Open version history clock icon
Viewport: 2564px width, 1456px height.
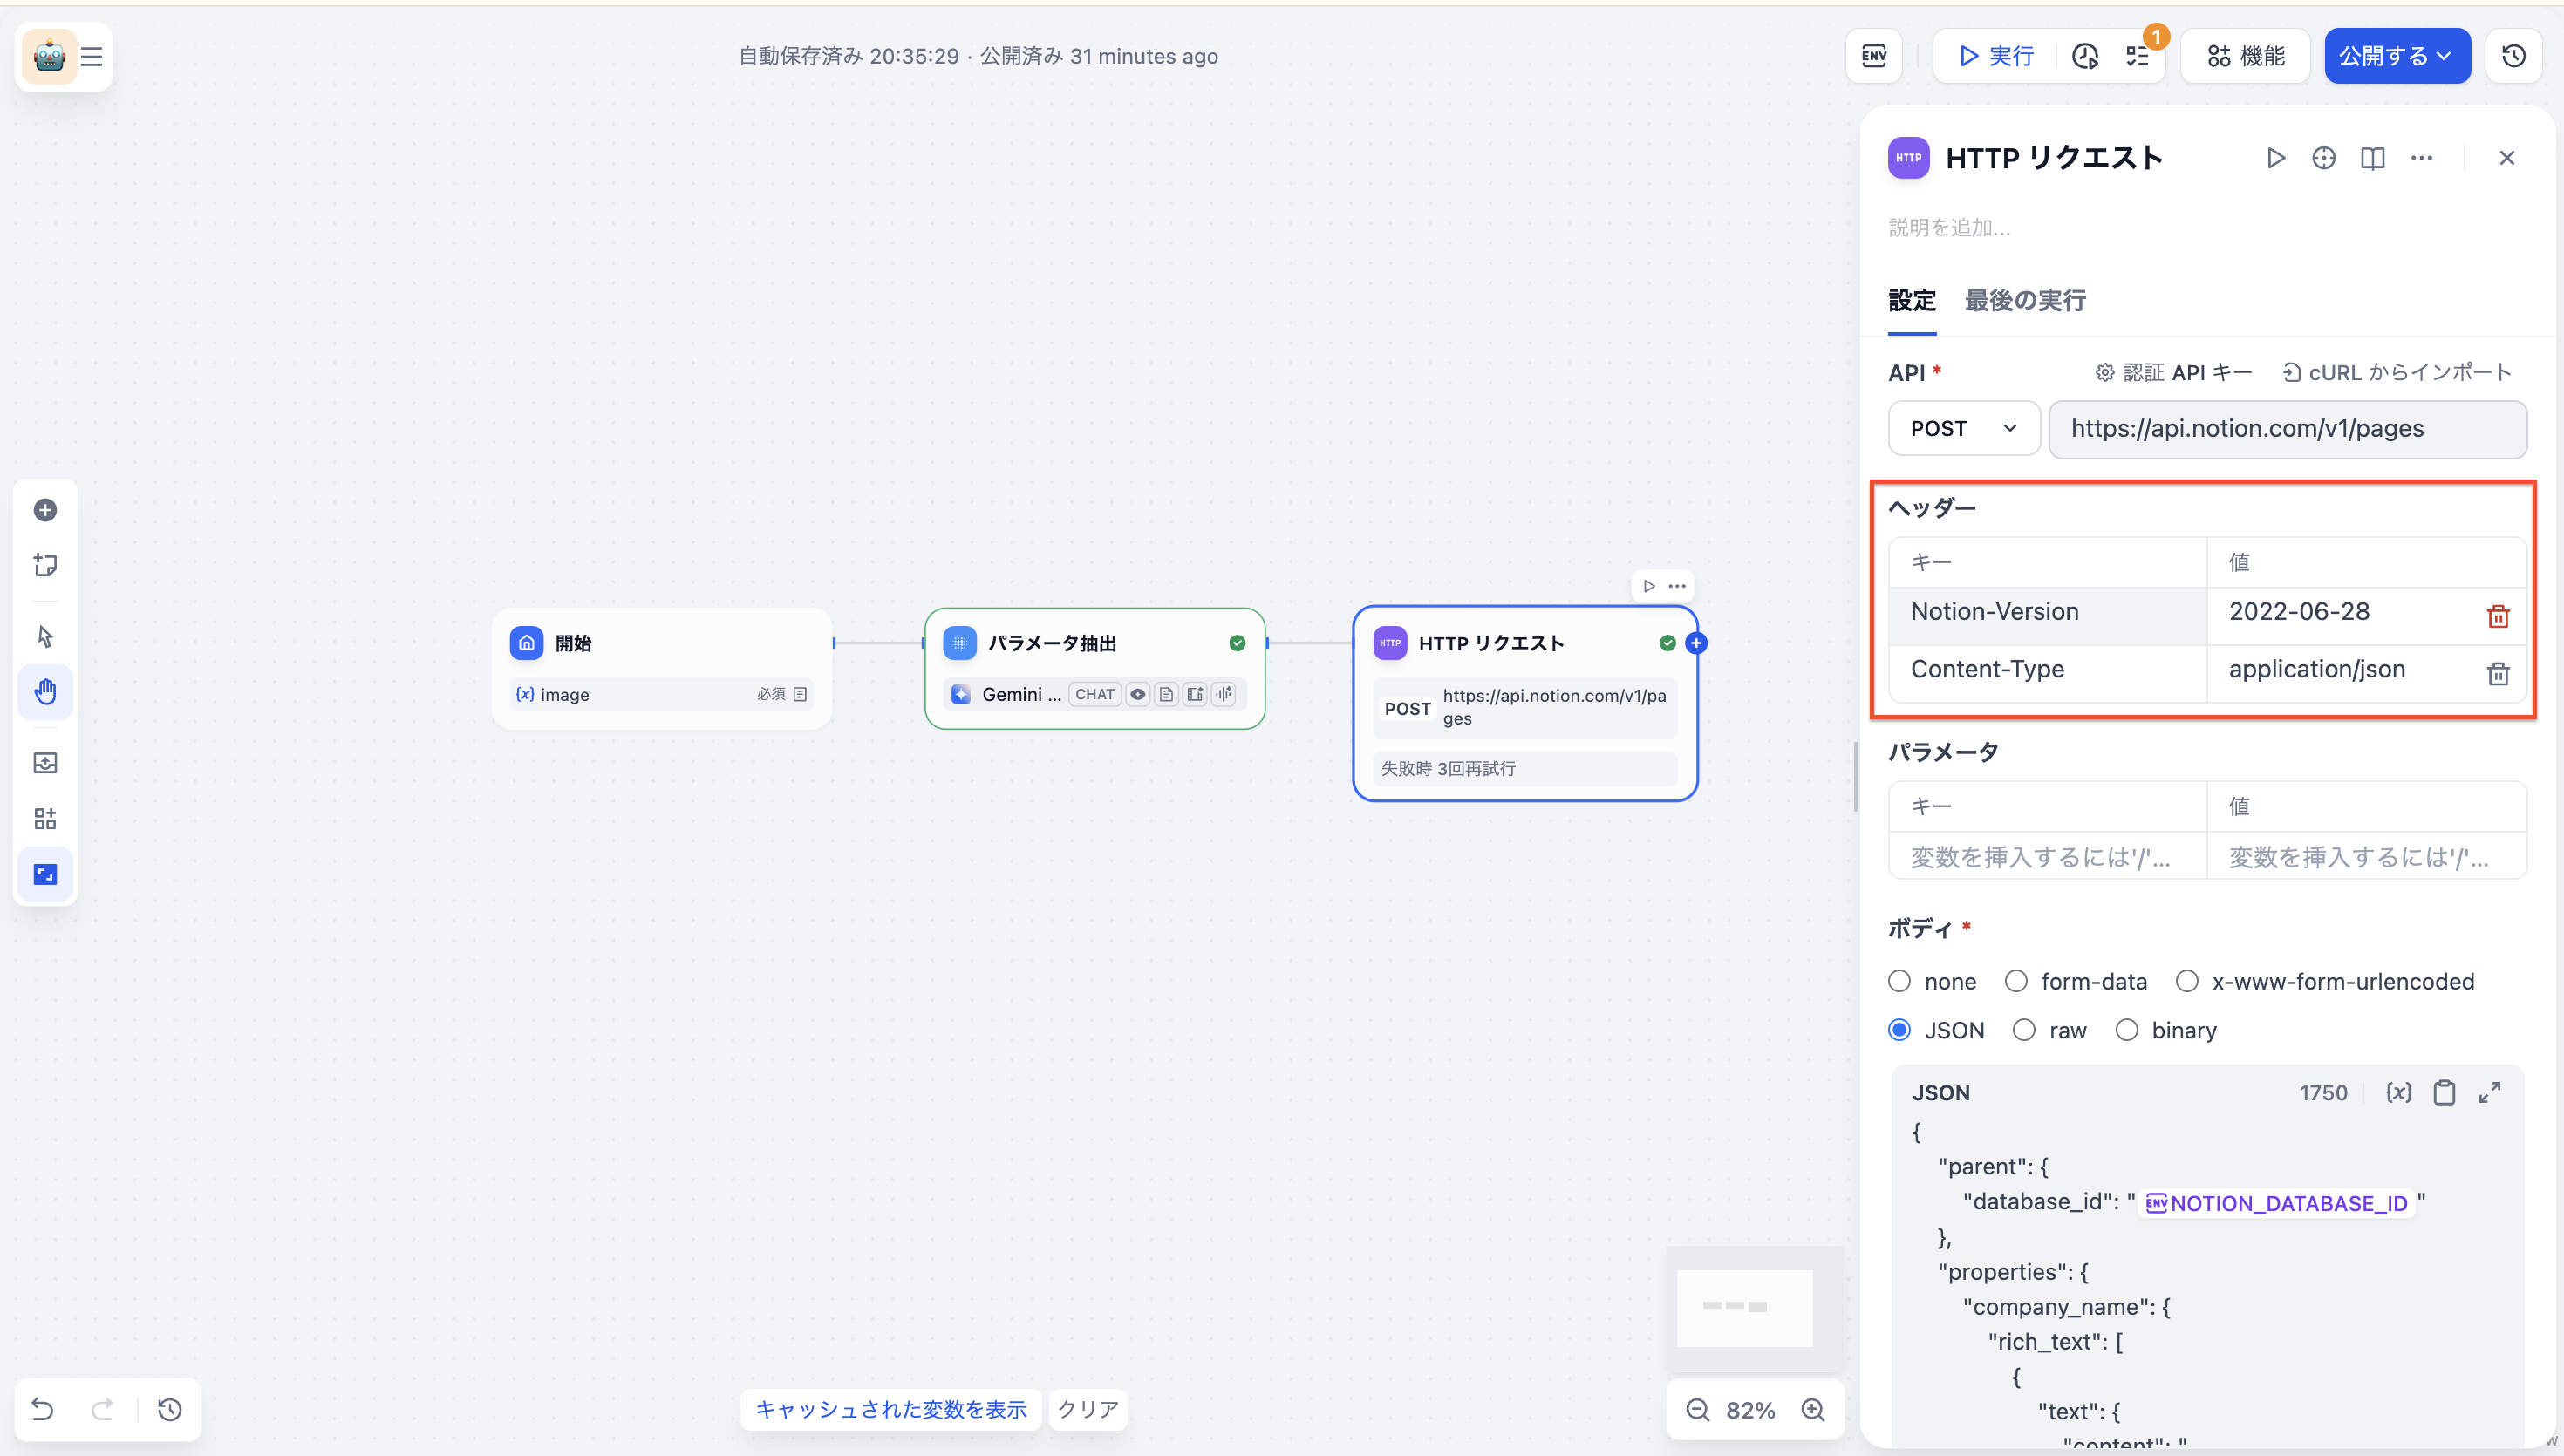[x=2513, y=56]
